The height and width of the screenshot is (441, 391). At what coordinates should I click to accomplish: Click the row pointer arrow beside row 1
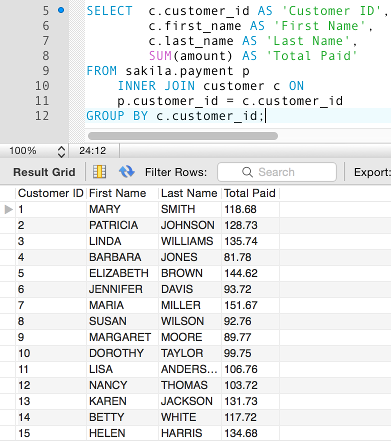(9, 209)
